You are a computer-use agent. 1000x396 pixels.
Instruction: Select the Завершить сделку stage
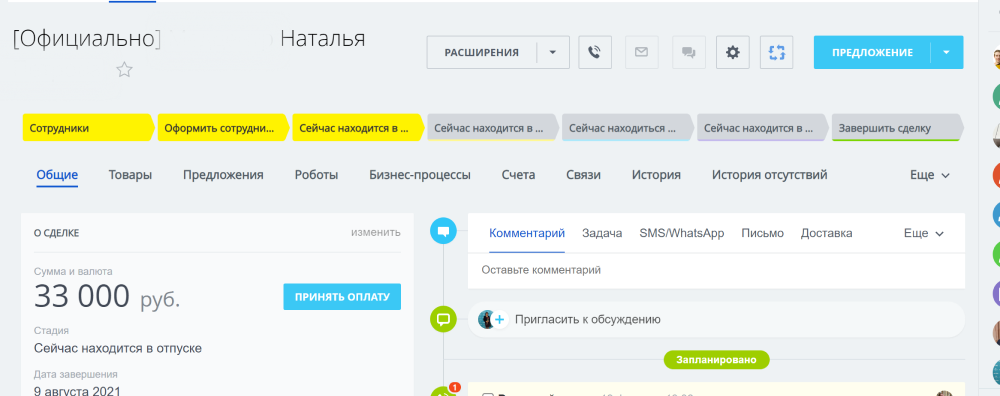pos(897,128)
